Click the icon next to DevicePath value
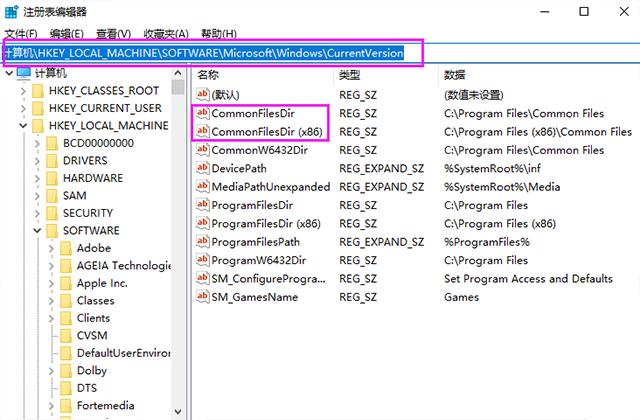This screenshot has width=640, height=420. 202,168
